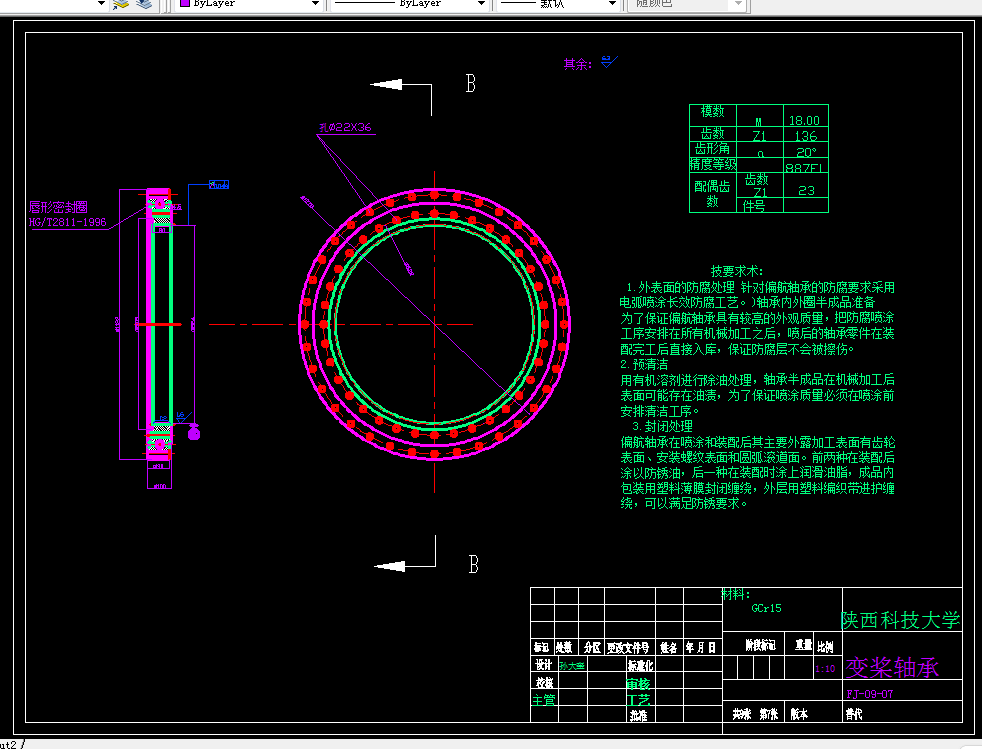Select the 20° pressure angle value

[x=806, y=152]
